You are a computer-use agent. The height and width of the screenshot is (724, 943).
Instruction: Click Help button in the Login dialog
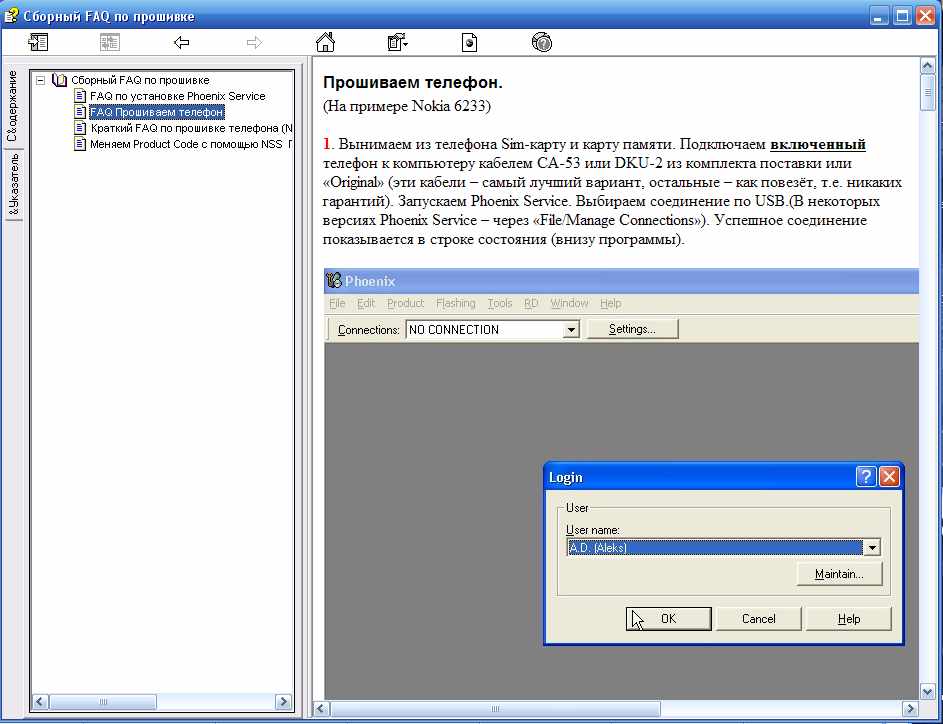[849, 619]
